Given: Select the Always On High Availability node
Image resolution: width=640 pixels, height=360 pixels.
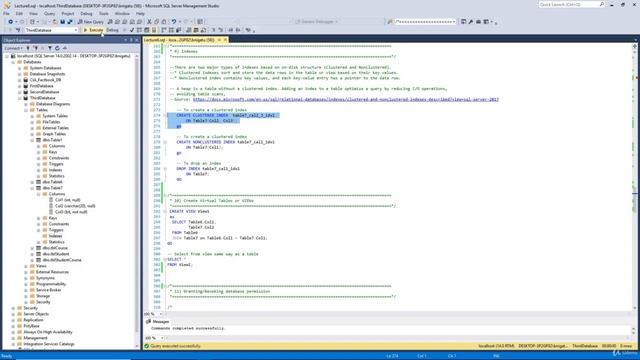Looking at the screenshot, I should [48, 332].
